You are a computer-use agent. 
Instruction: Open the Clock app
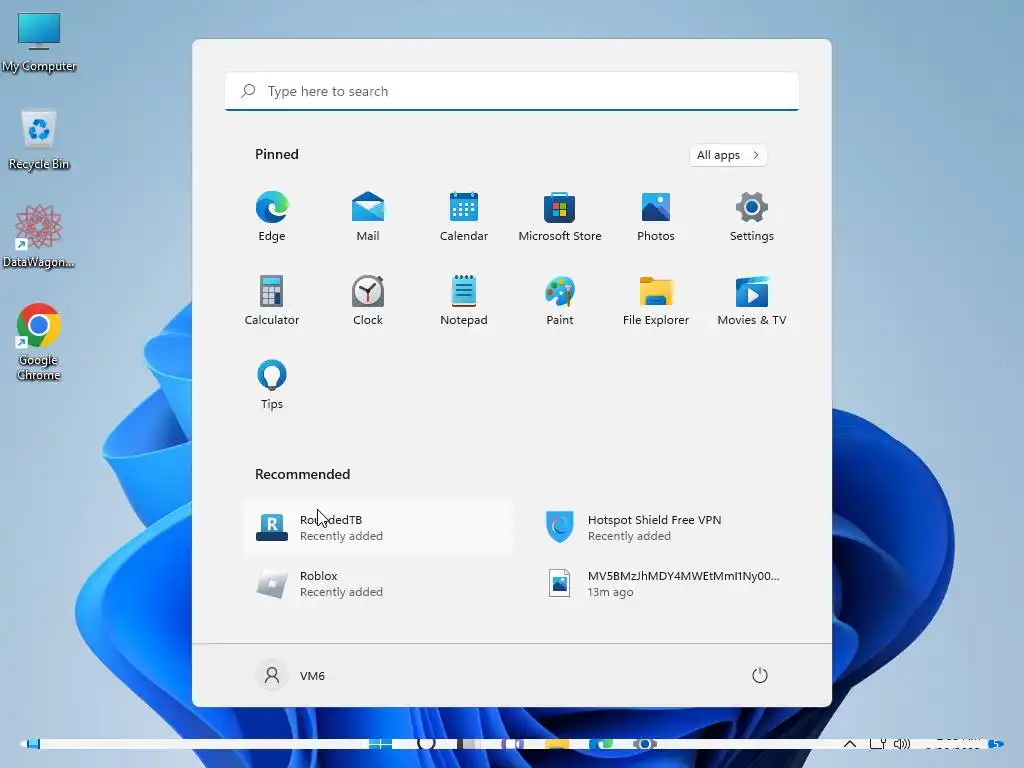pyautogui.click(x=368, y=300)
